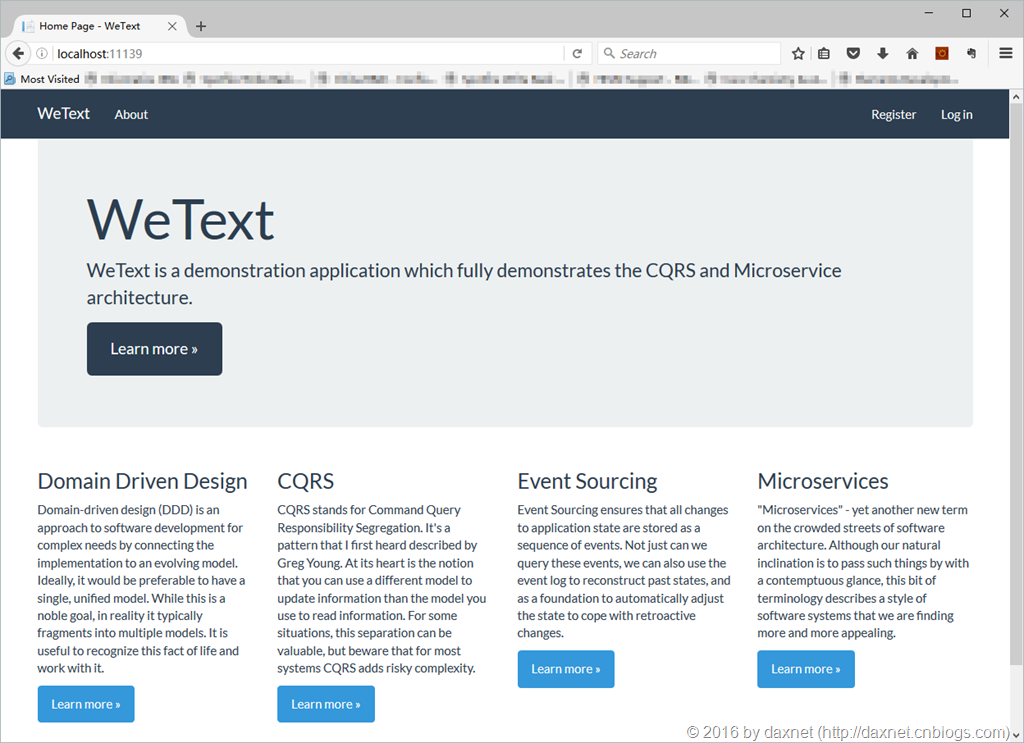Click the red extension icon in toolbar
The width and height of the screenshot is (1024, 743).
point(942,54)
